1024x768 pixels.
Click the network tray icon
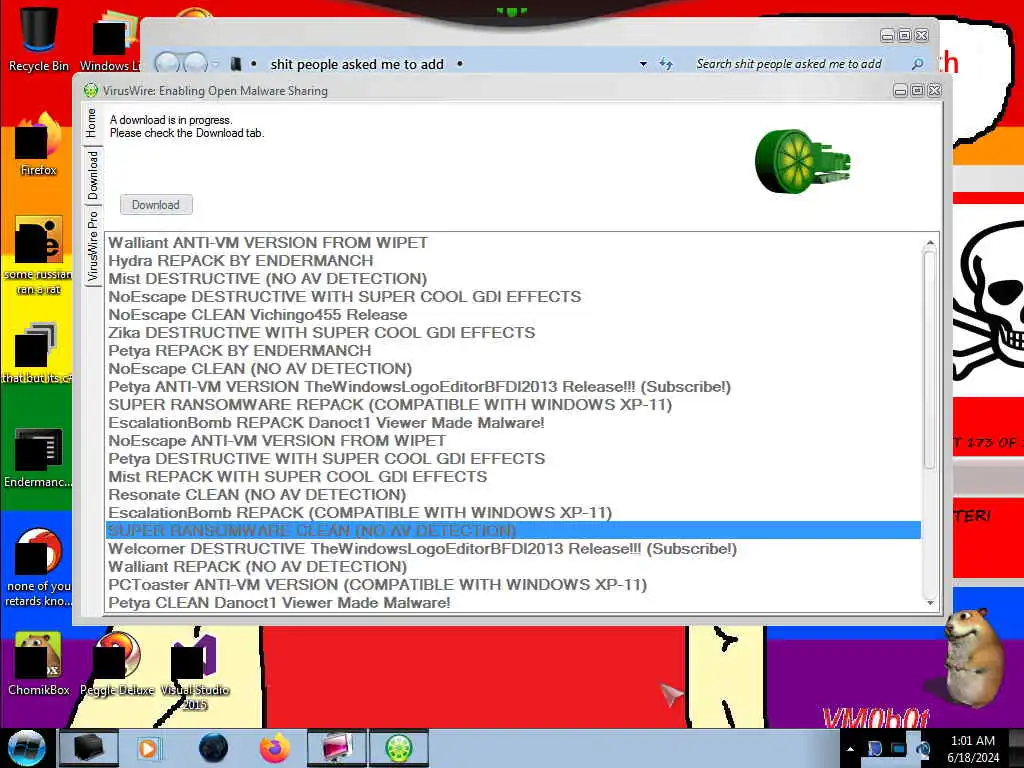899,748
